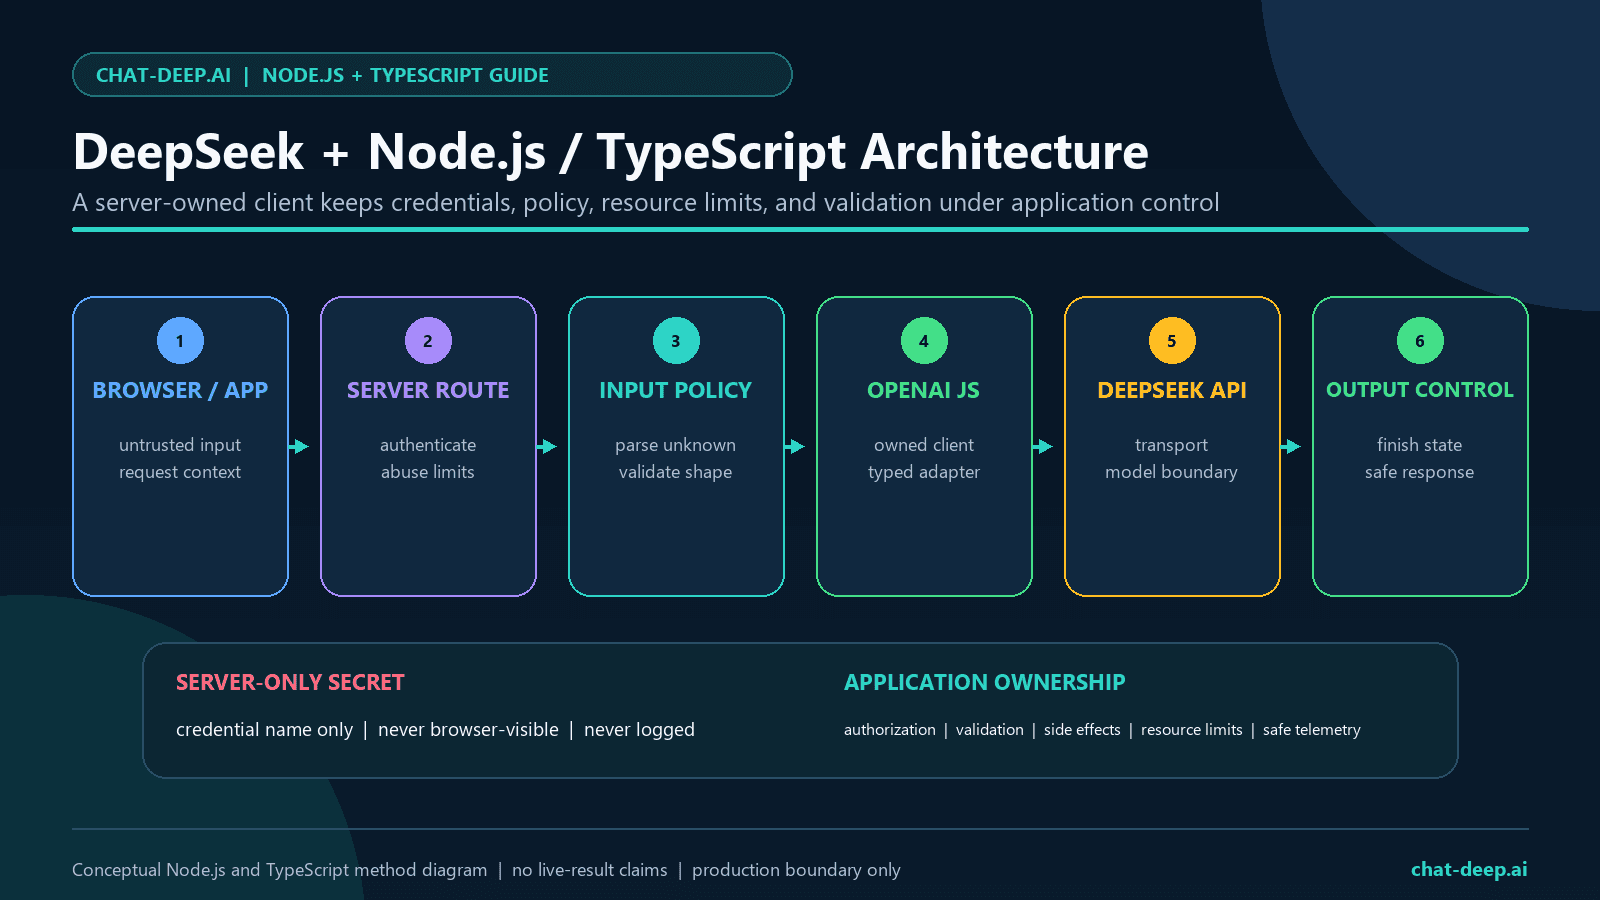
Task: Click the 'abuse limits' text
Action: tap(428, 472)
